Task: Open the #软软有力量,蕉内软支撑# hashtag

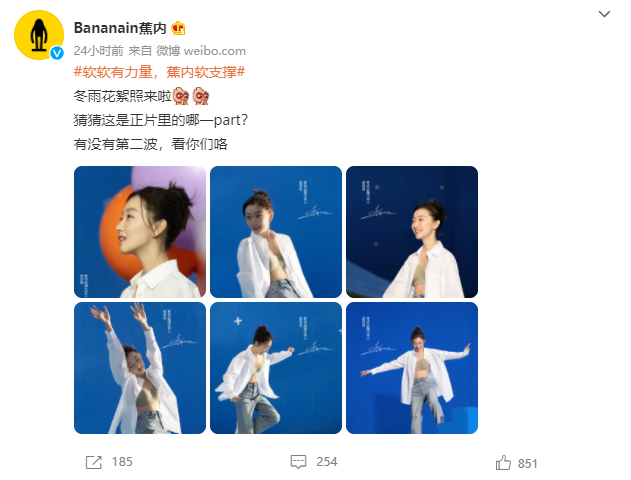Action: tap(159, 72)
